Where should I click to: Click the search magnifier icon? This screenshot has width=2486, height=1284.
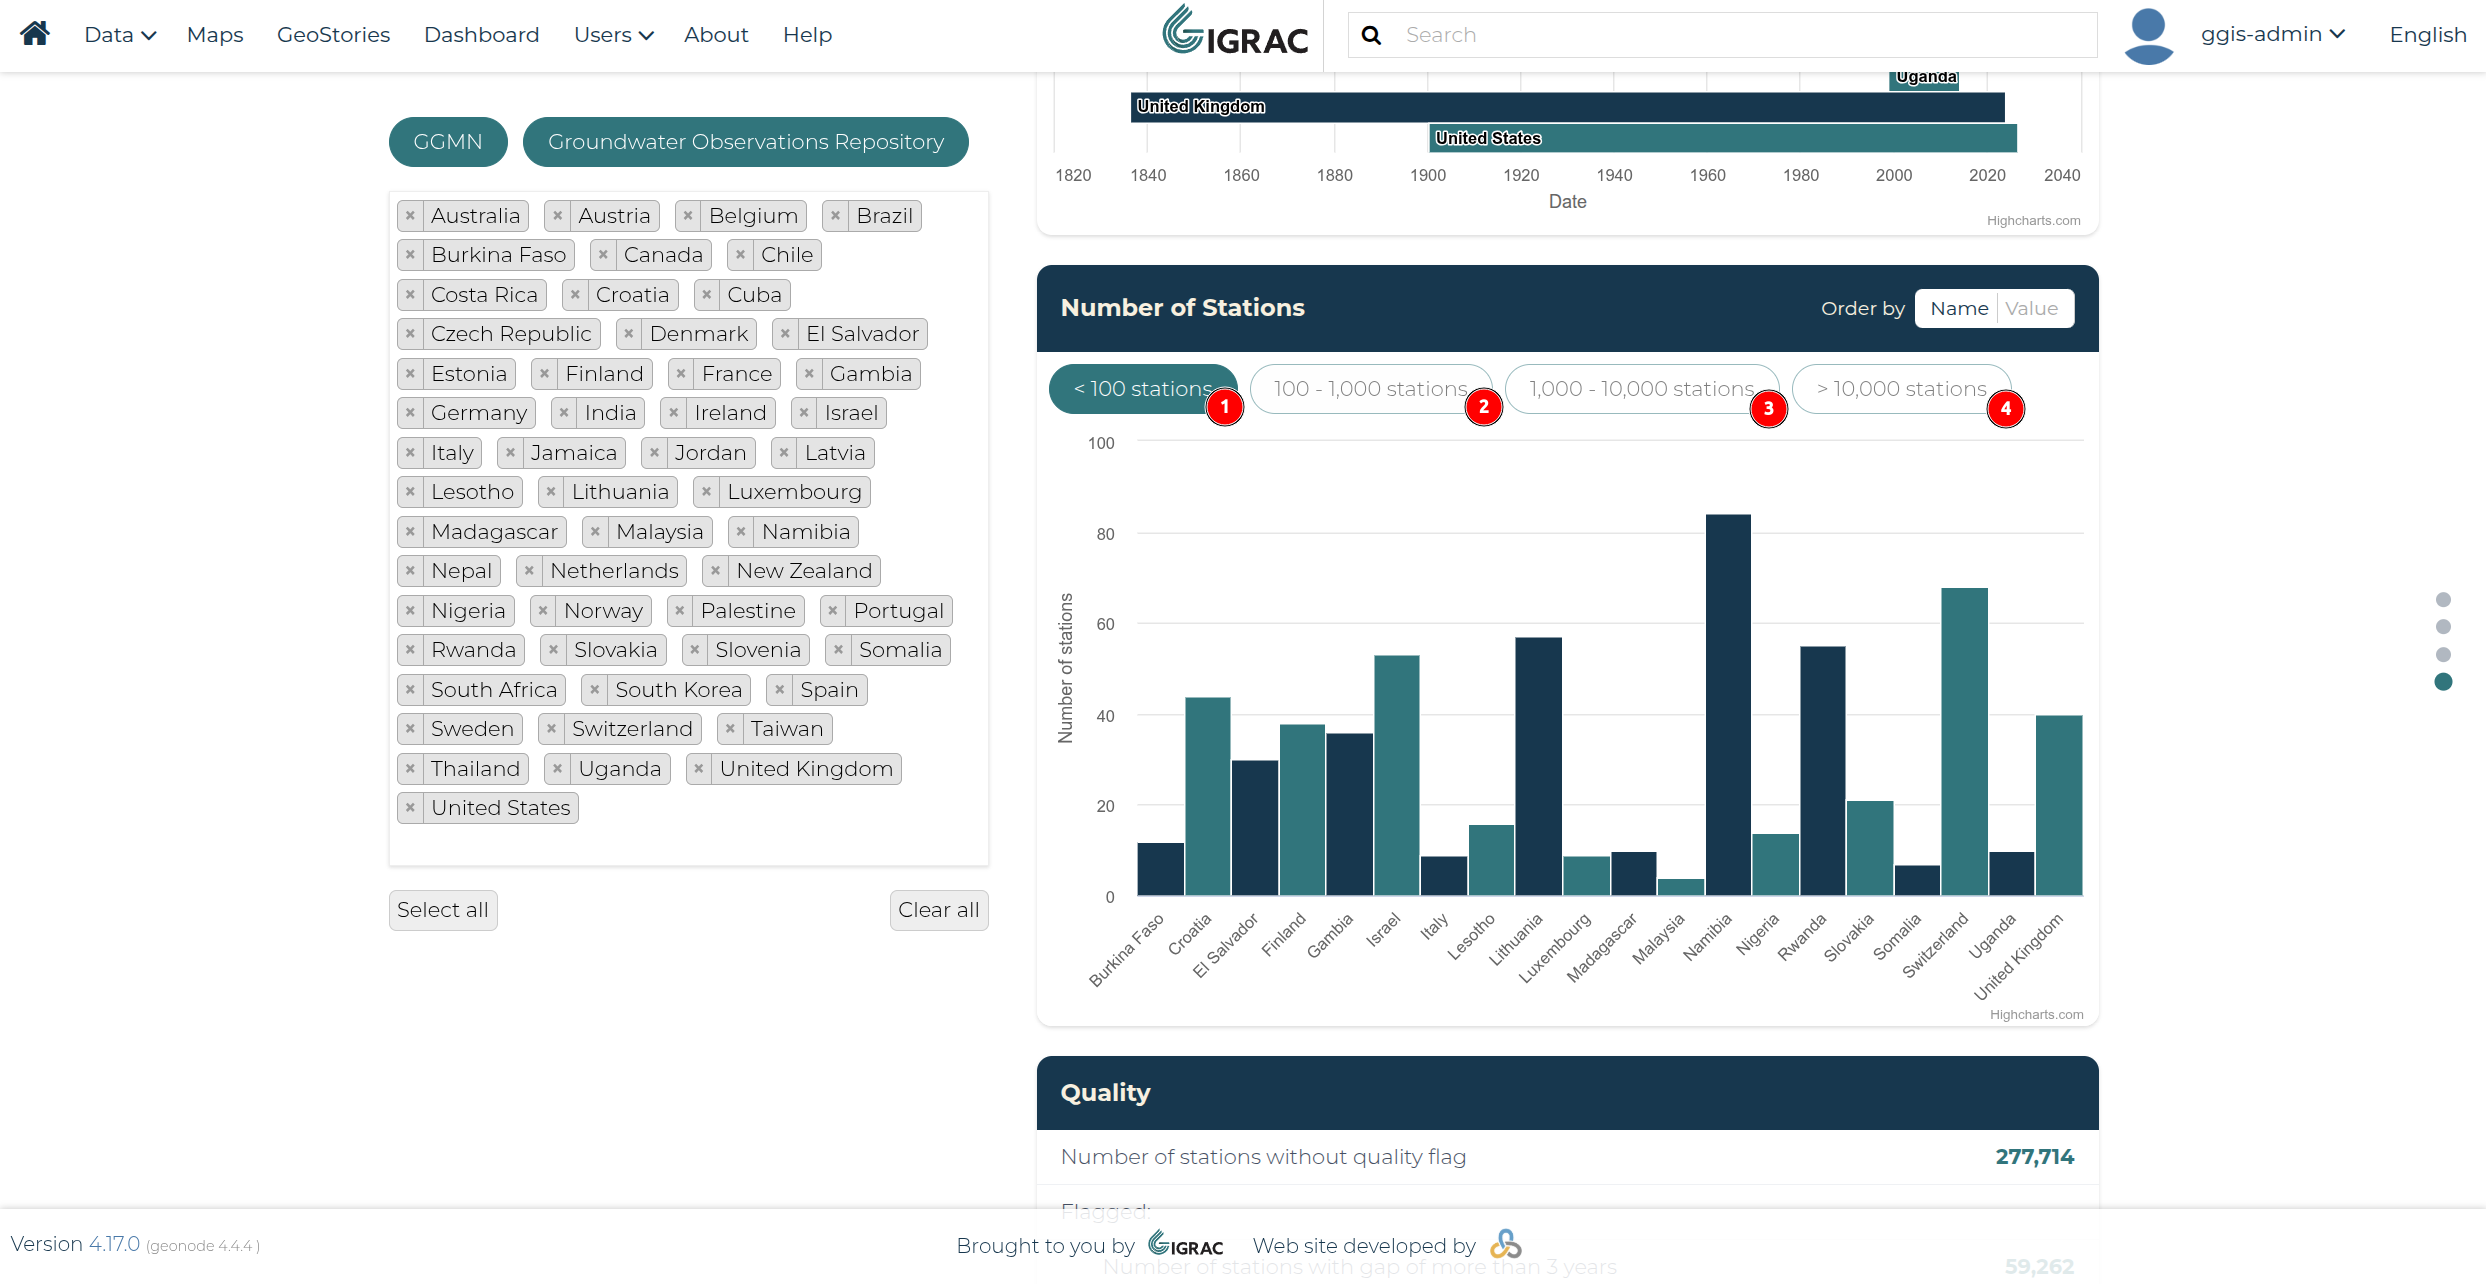pos(1372,35)
